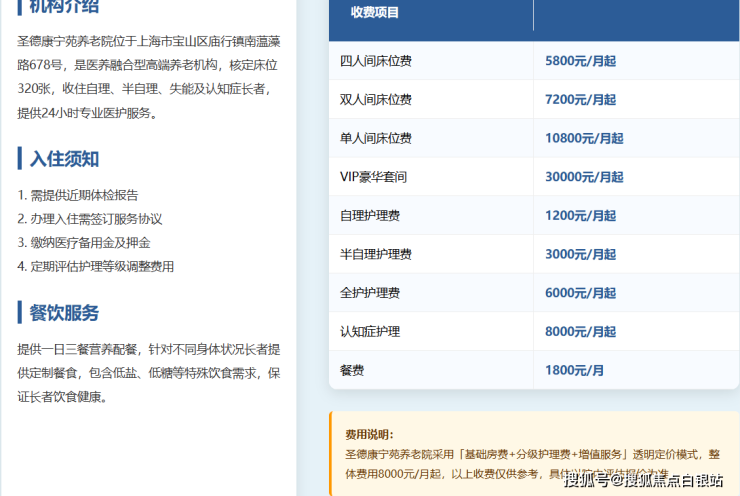Click the 费用说明 note heading

pos(370,435)
